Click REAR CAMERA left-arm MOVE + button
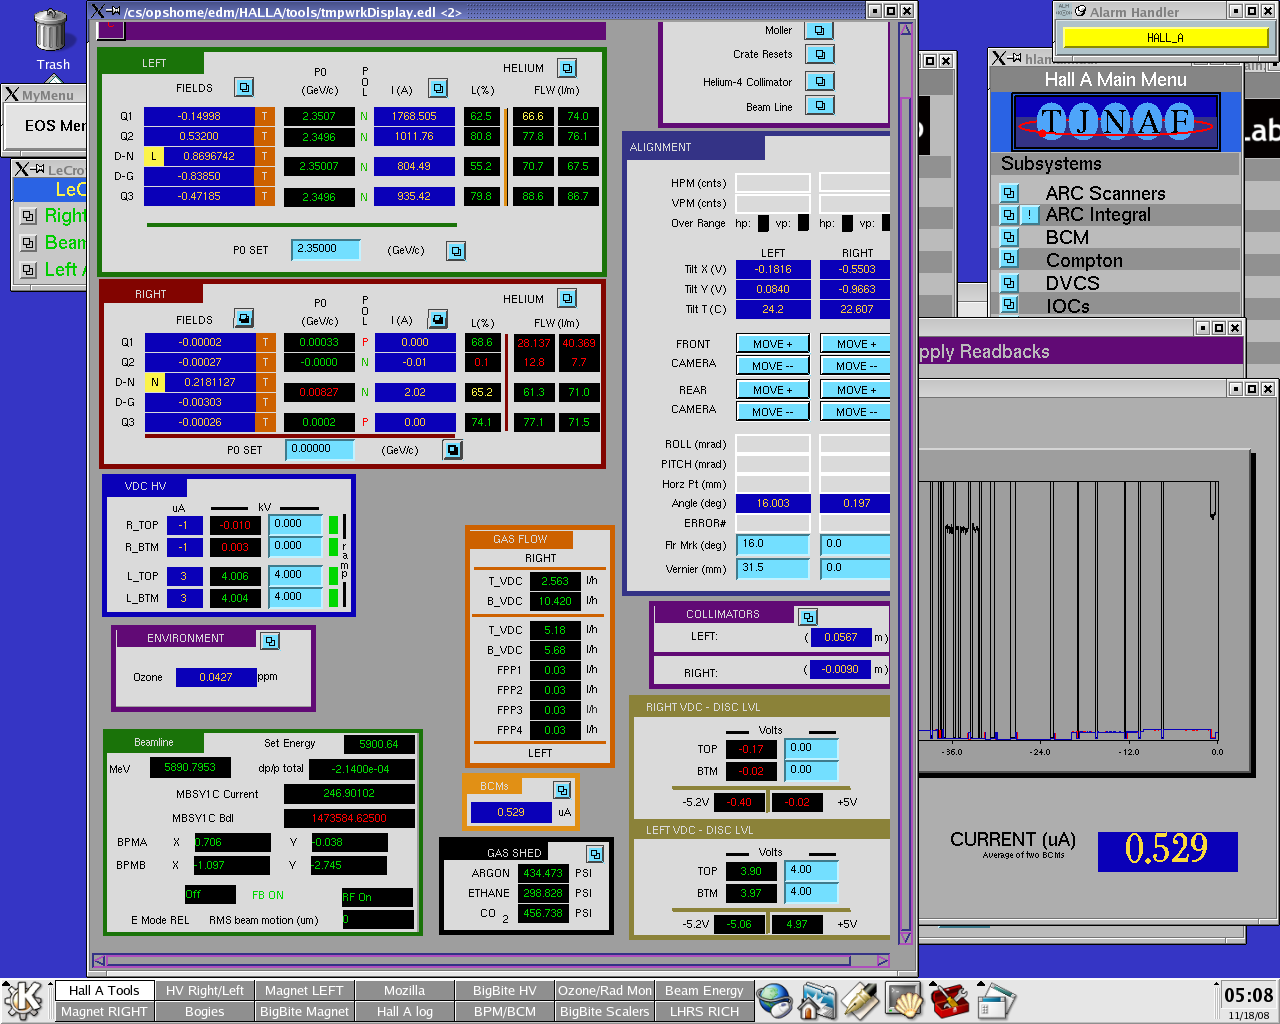 773,390
